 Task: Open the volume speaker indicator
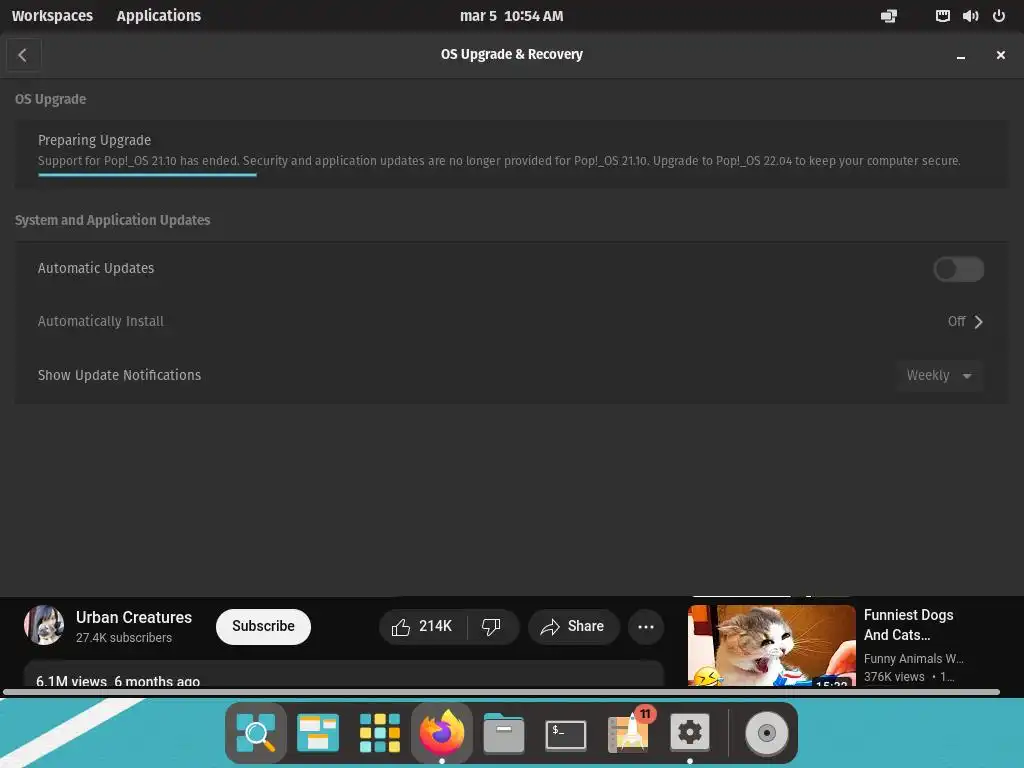point(970,16)
